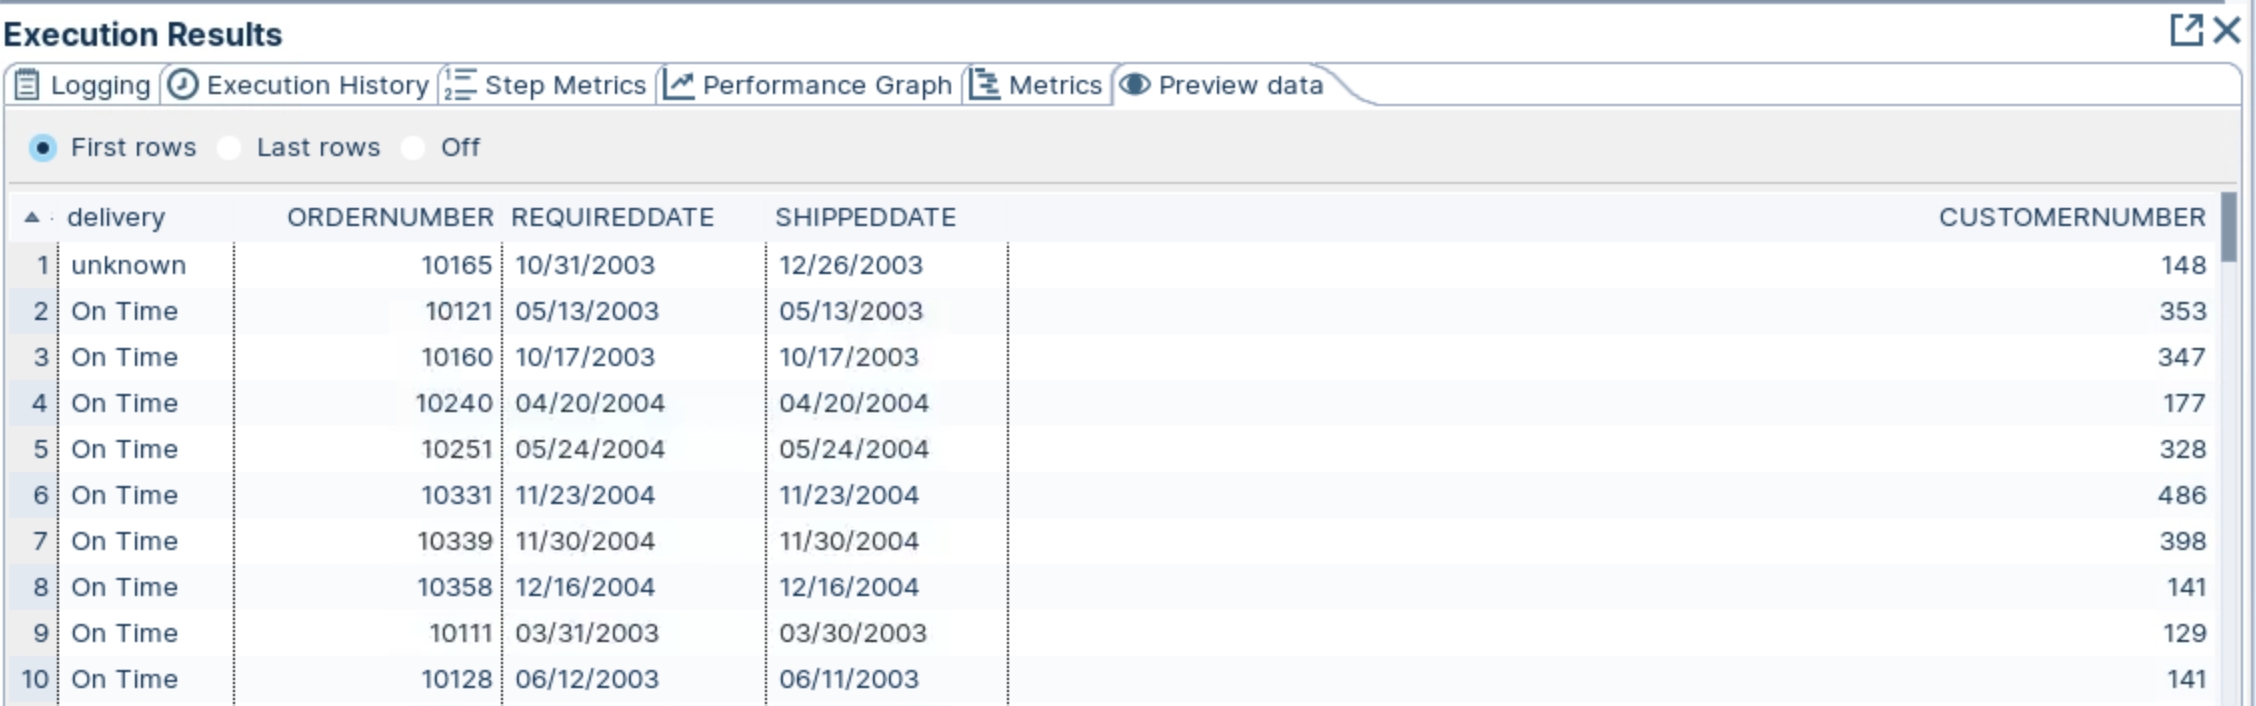
Task: Click the Execution History clock icon
Action: click(183, 85)
